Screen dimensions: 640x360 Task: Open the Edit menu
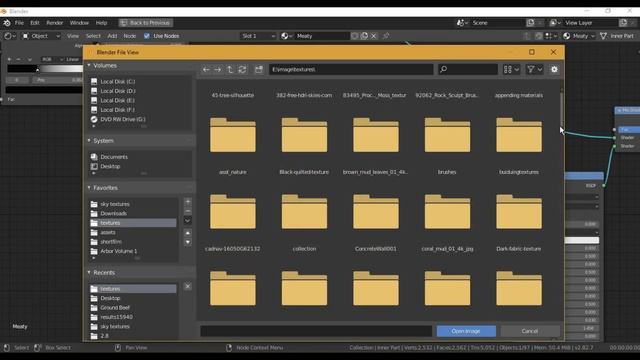pos(35,23)
